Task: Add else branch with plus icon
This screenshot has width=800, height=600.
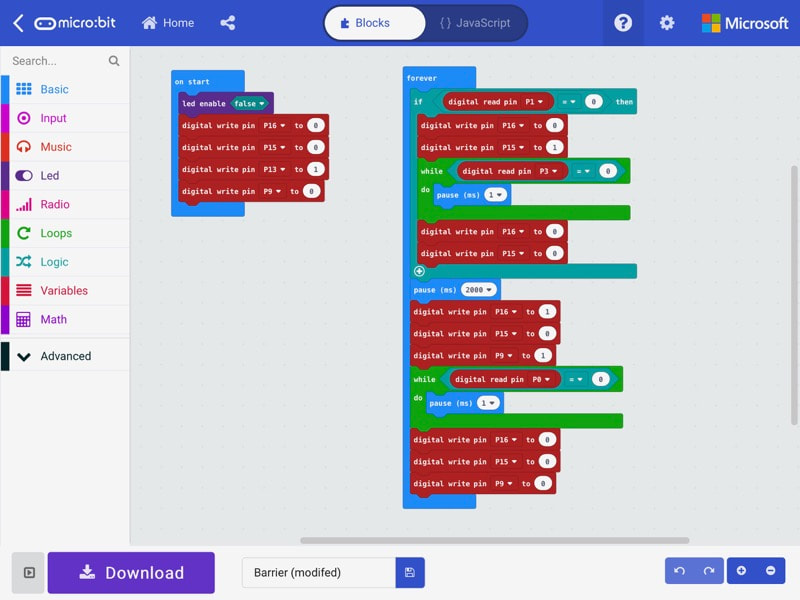Action: click(x=419, y=271)
